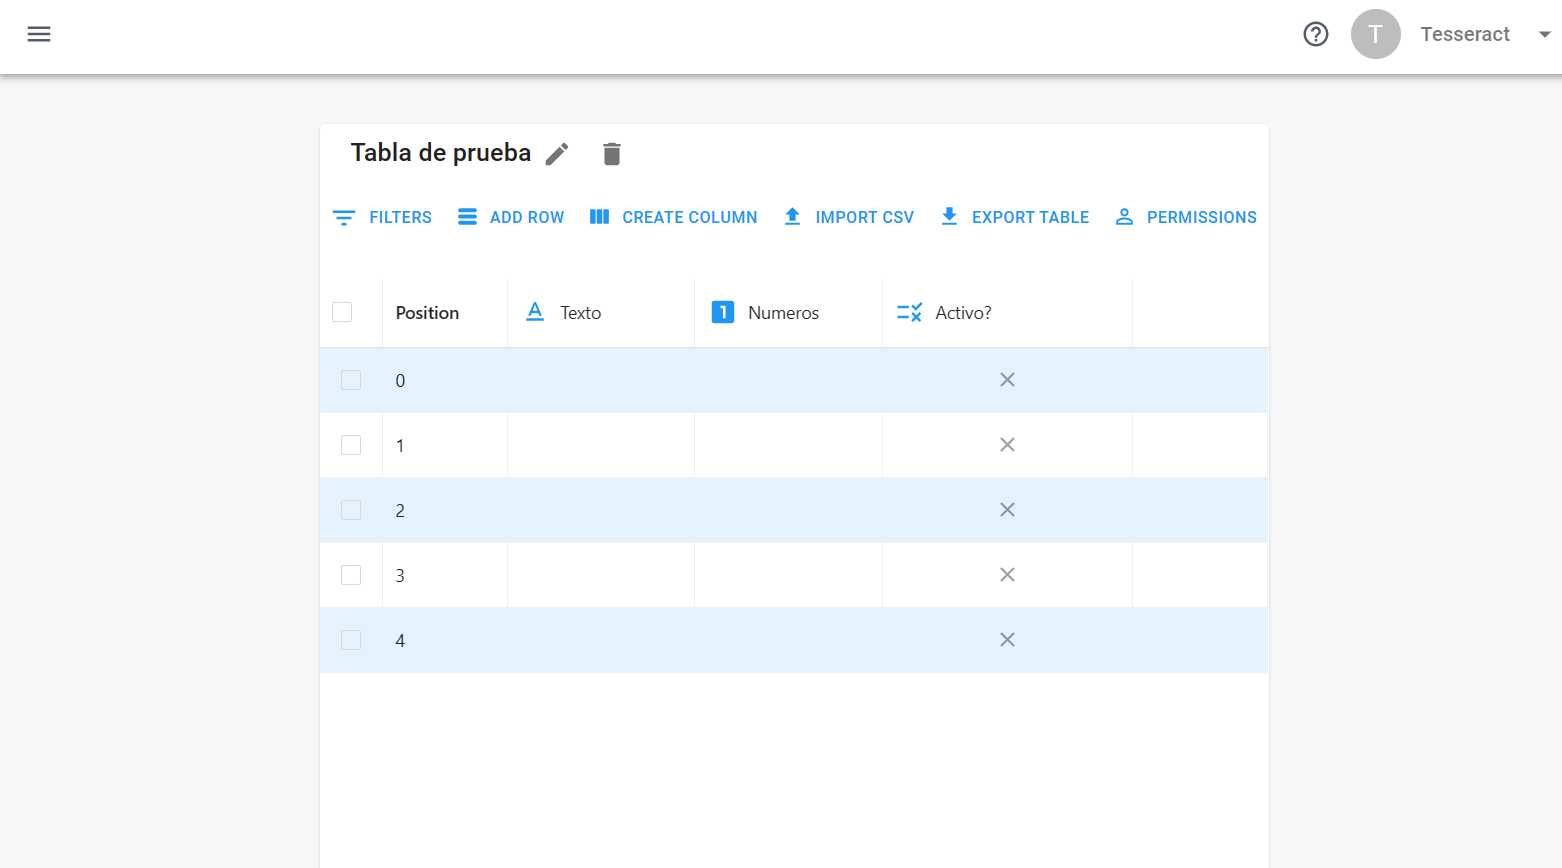Select the row with position 4
This screenshot has height=868, width=1562.
tap(351, 640)
